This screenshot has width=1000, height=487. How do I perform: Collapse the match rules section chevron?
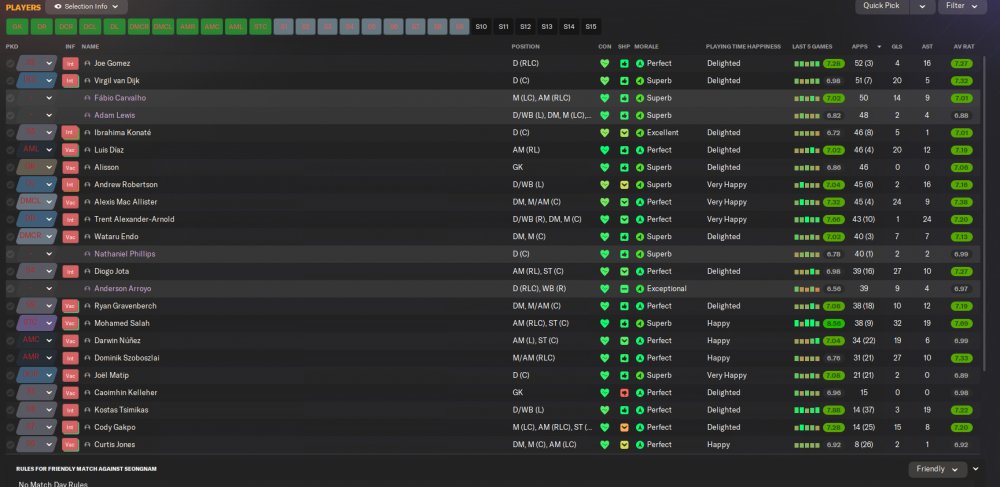pos(976,469)
